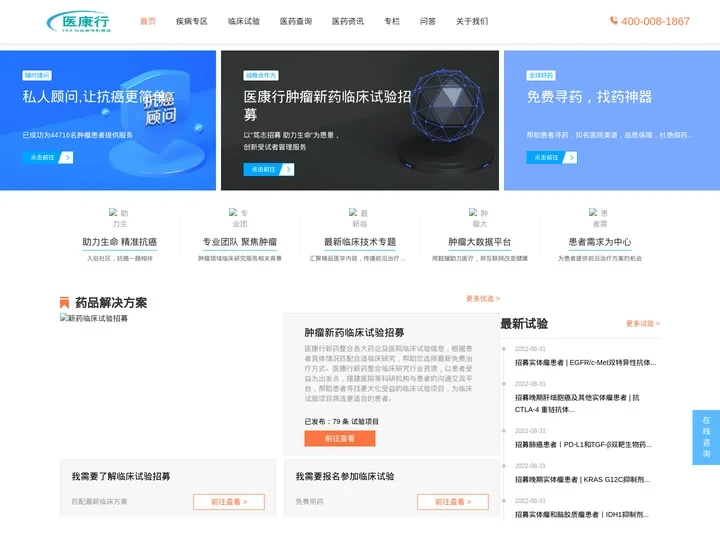The image size is (720, 540).
Task: Click the 医康行 logo
Action: click(79, 21)
